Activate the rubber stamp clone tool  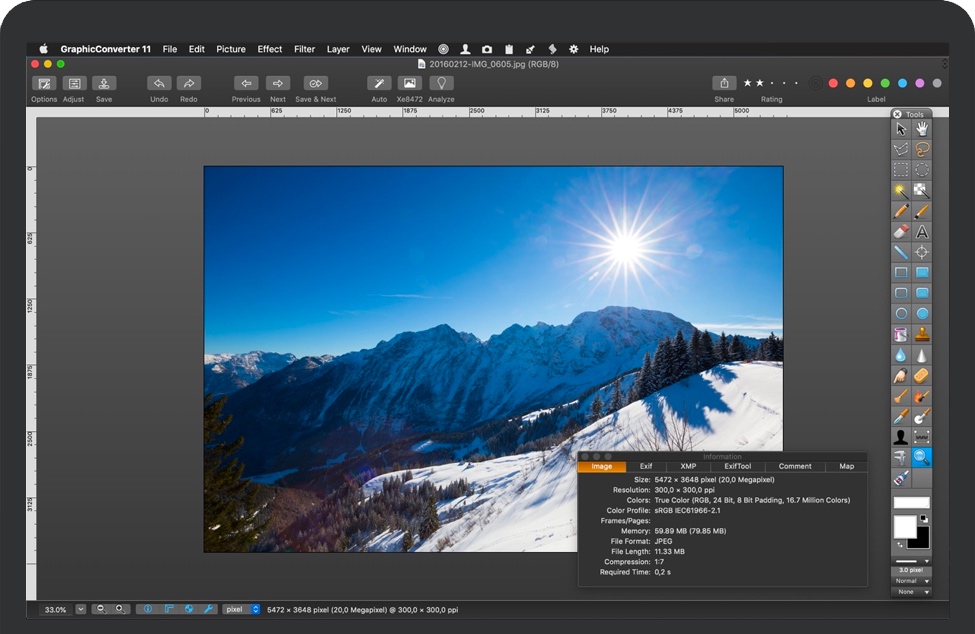pos(922,334)
